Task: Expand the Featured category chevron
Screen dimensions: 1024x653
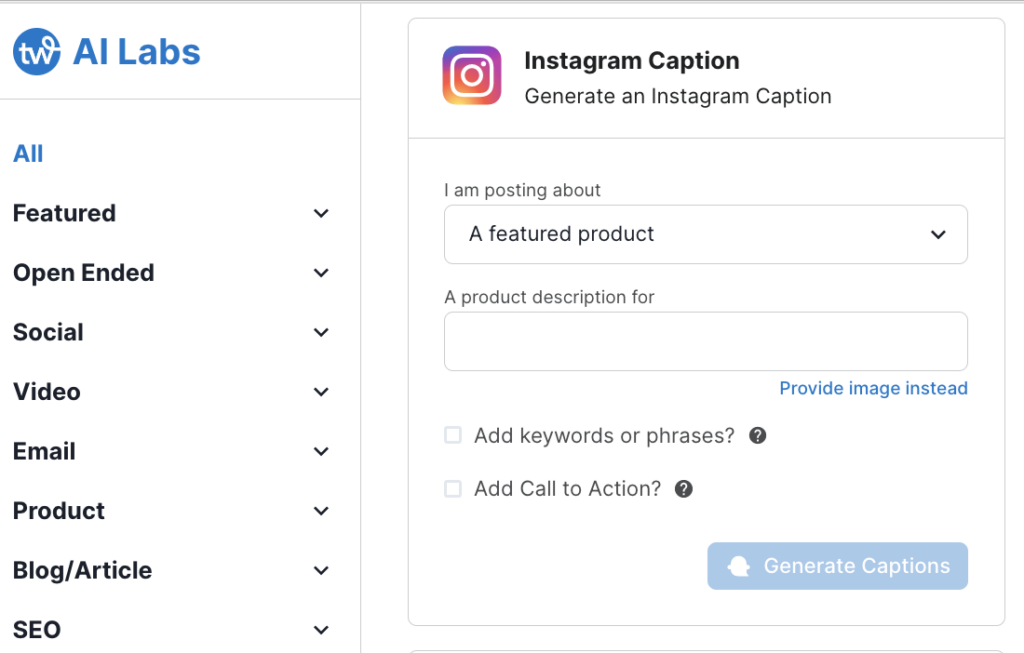Action: pos(321,213)
